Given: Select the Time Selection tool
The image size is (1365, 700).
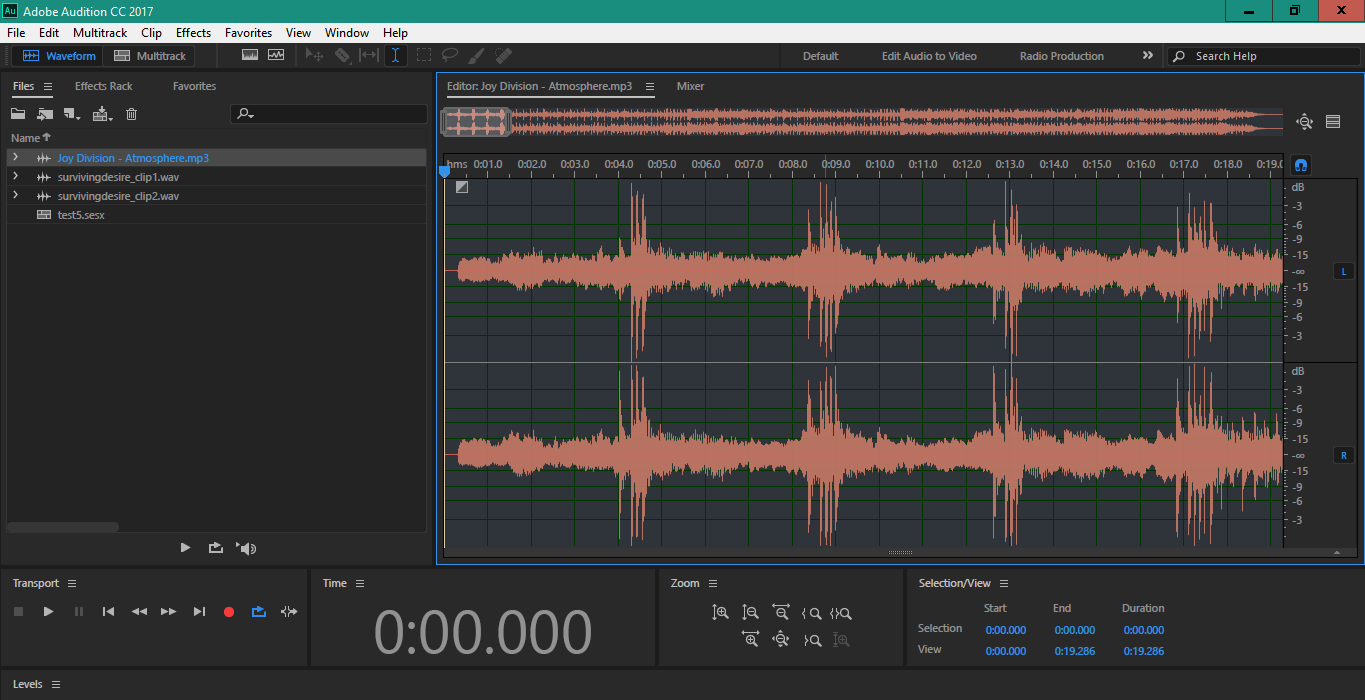Looking at the screenshot, I should click(x=396, y=56).
